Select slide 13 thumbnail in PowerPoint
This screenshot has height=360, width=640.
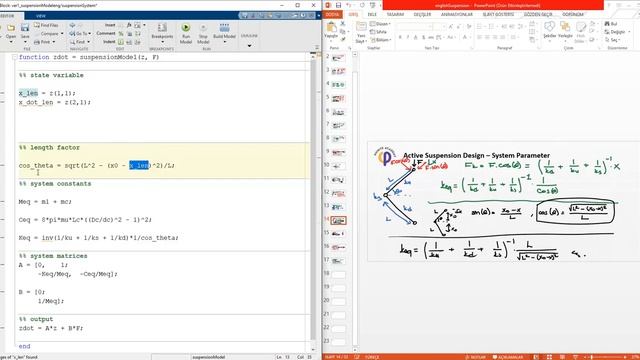[x=338, y=207]
